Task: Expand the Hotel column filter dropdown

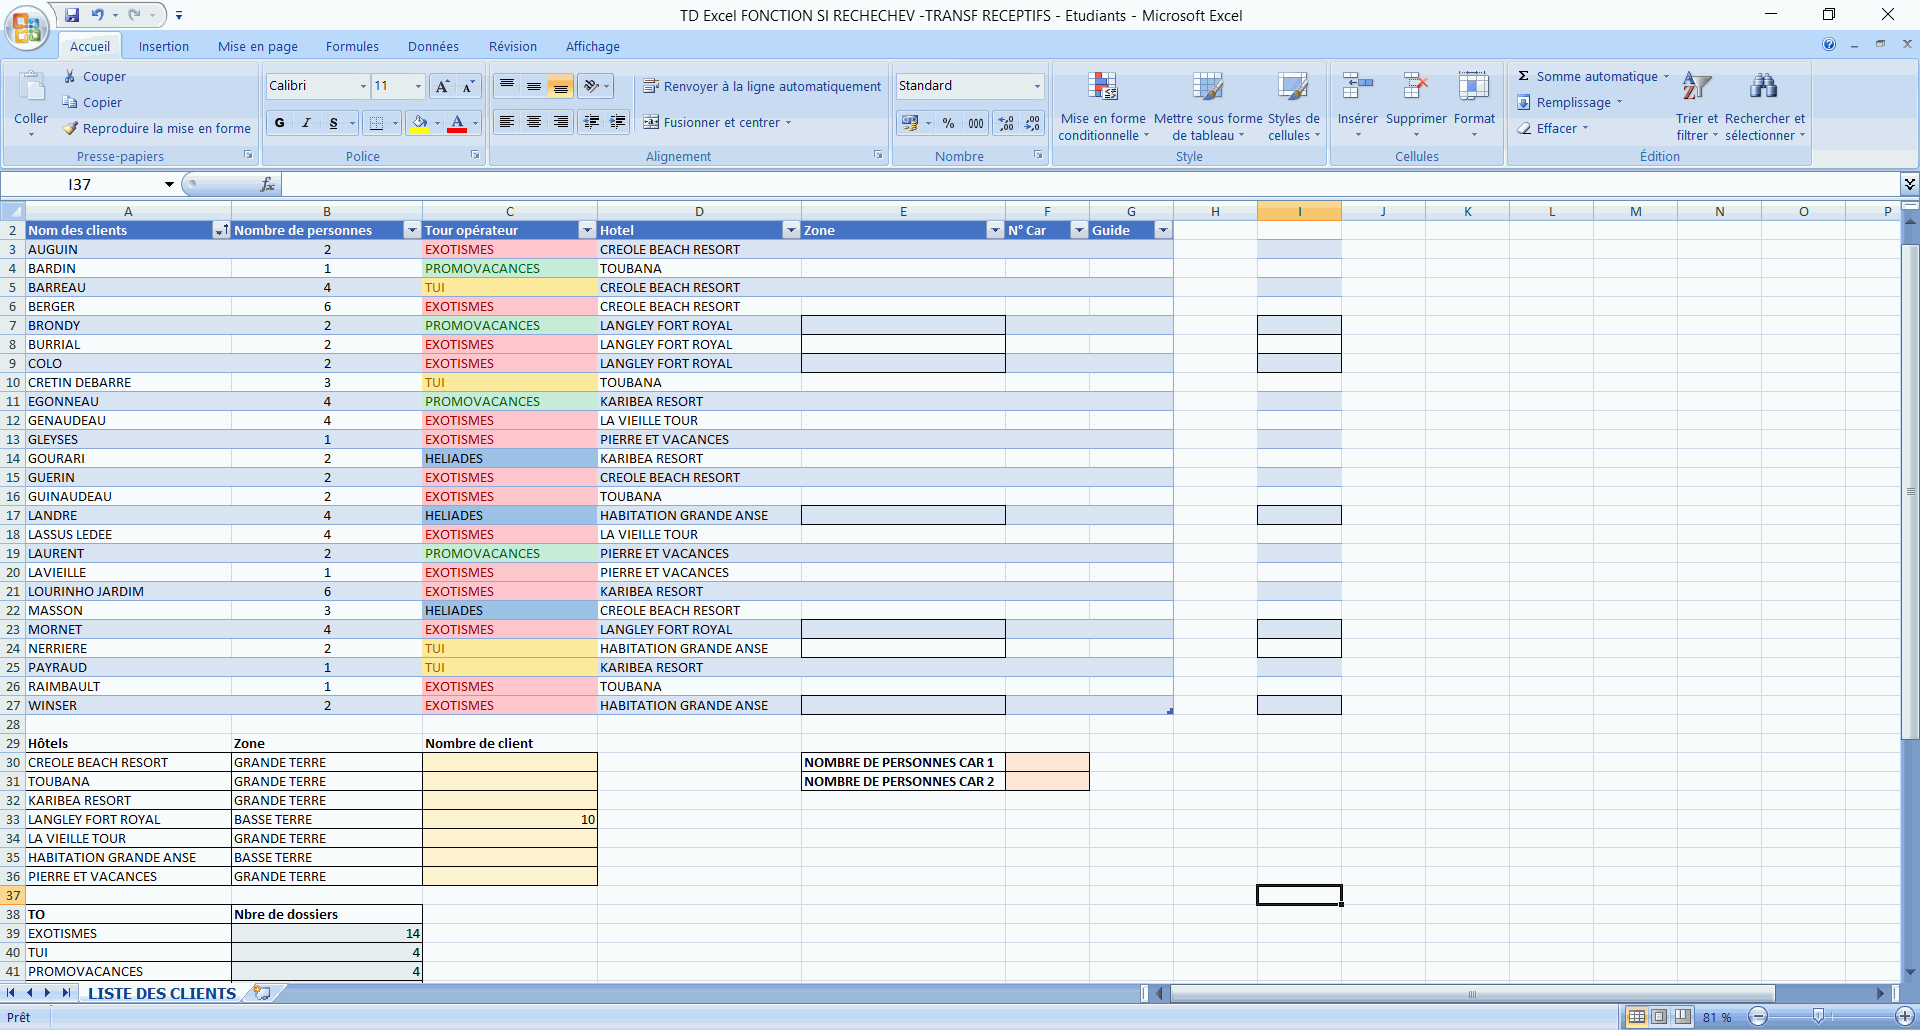Action: click(x=791, y=231)
